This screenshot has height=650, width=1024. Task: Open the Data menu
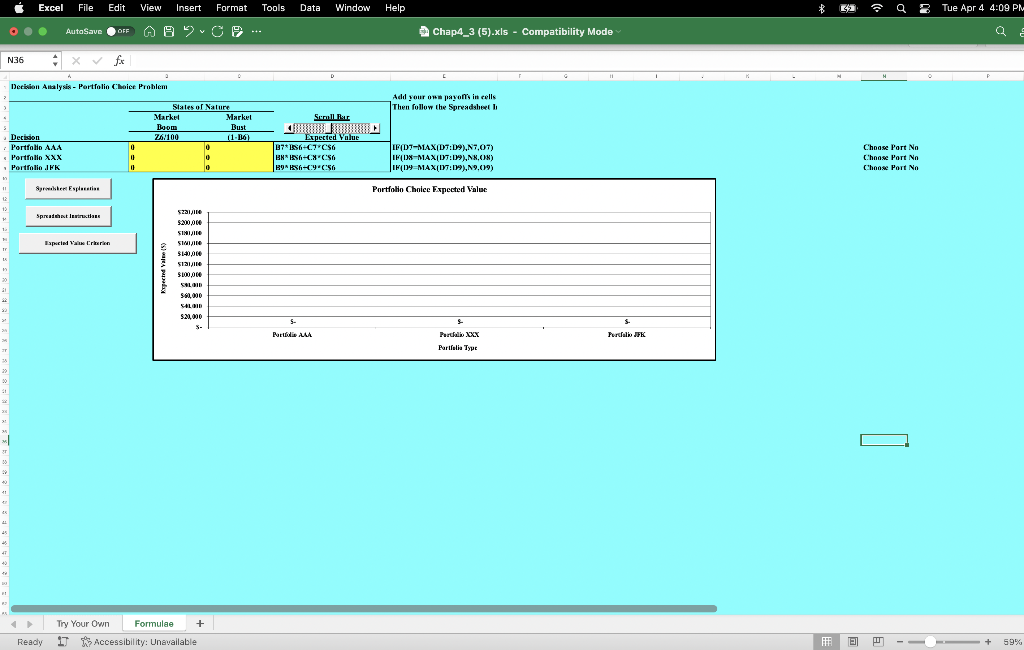coord(310,8)
